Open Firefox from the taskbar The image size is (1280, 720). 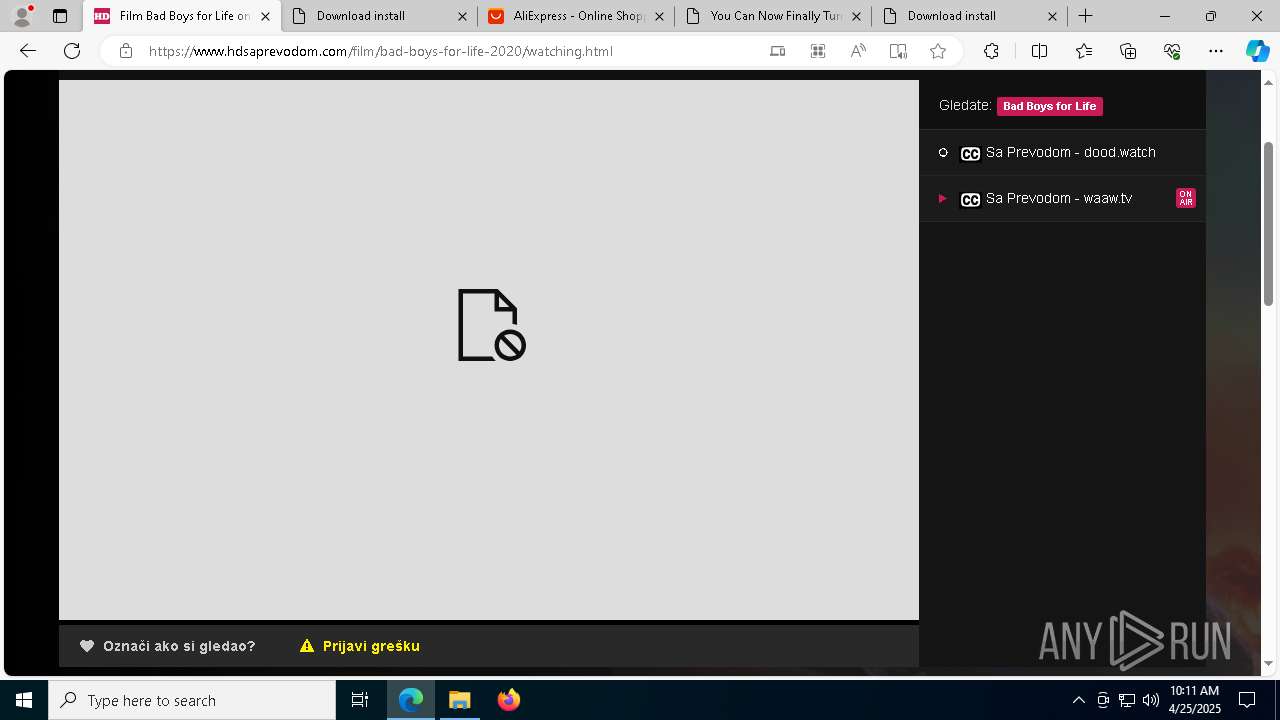point(509,700)
